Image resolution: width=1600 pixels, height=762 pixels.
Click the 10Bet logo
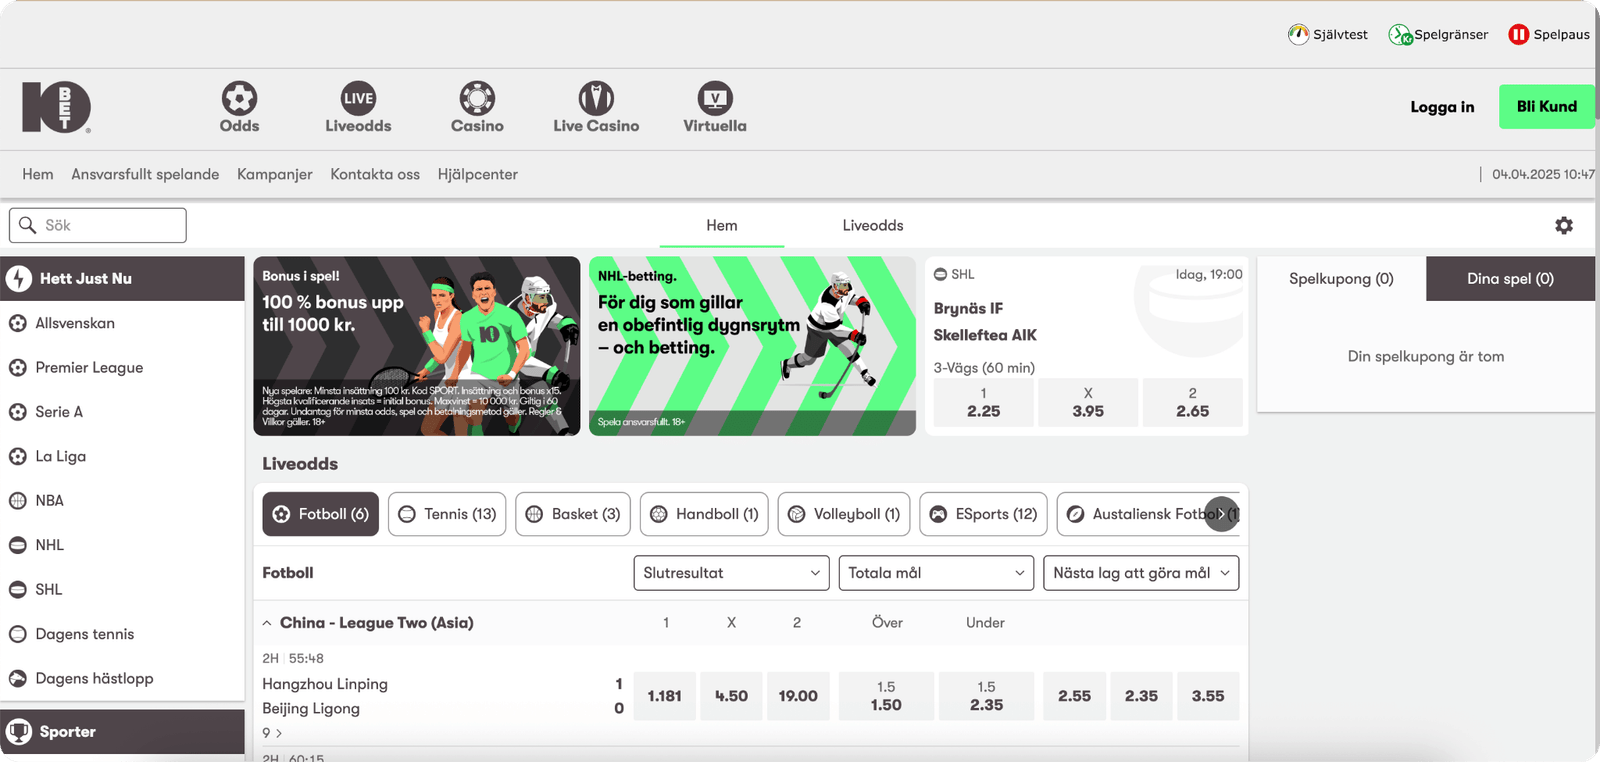pyautogui.click(x=57, y=107)
